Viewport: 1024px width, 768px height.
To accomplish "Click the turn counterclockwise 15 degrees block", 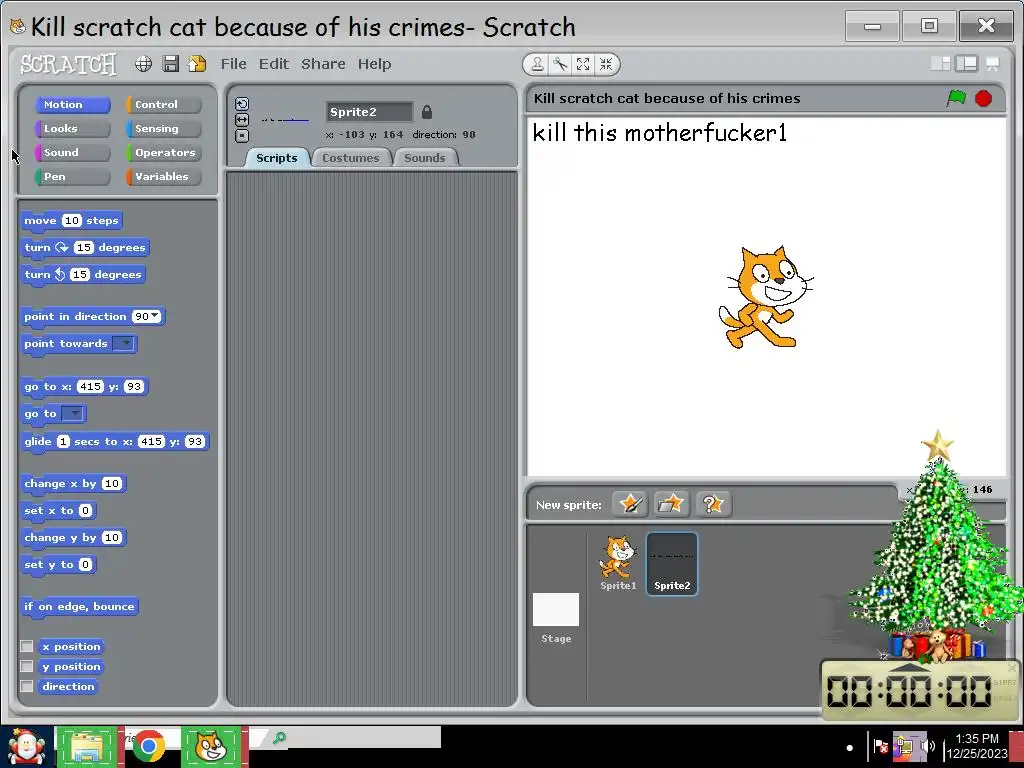I will [x=83, y=274].
